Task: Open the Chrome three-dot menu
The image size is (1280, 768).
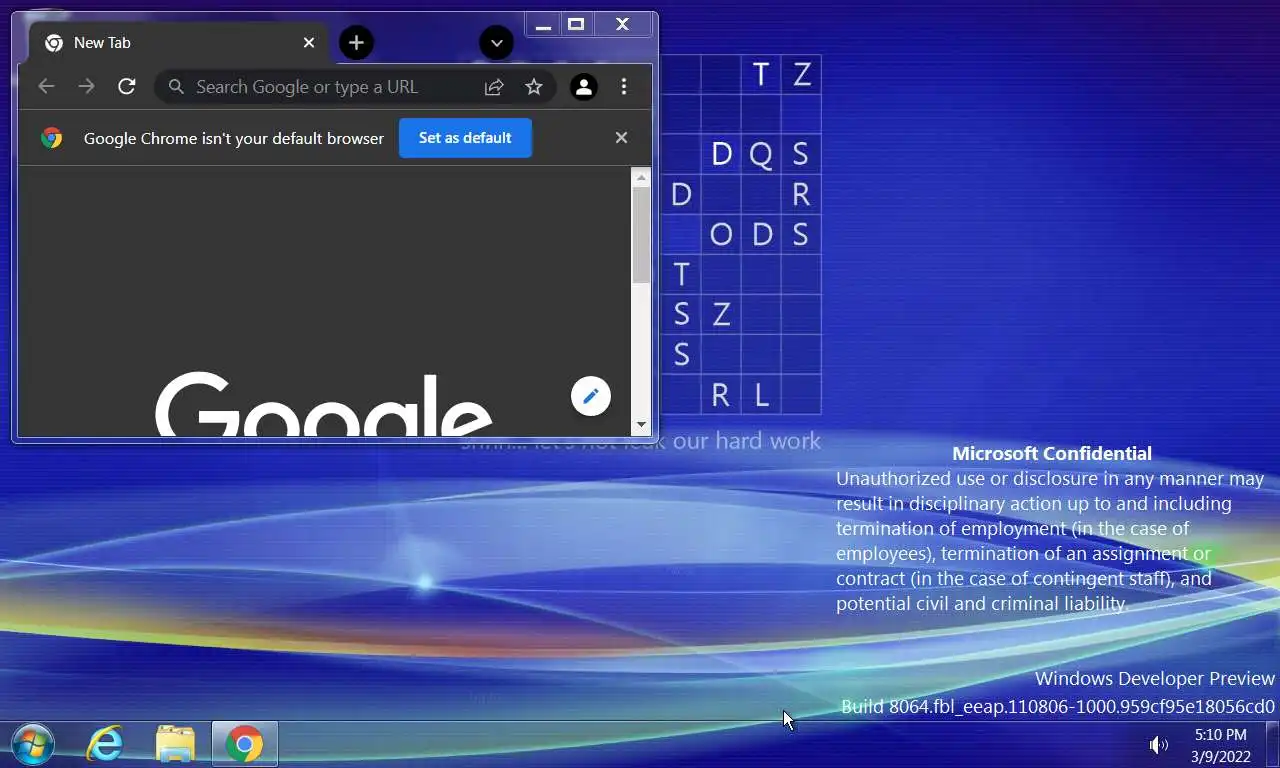Action: [624, 87]
